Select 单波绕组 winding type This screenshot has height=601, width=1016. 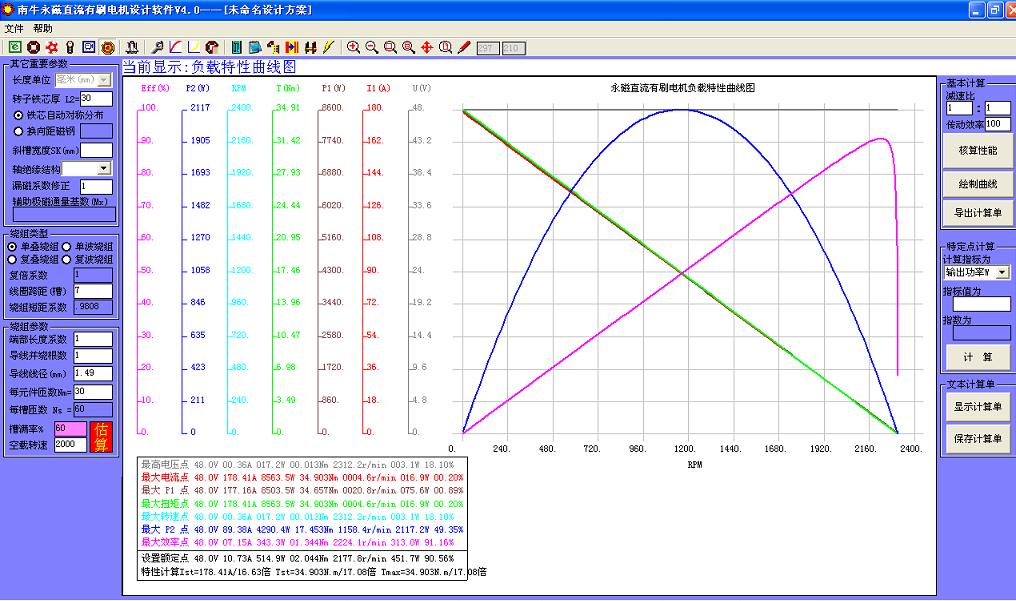[x=66, y=247]
